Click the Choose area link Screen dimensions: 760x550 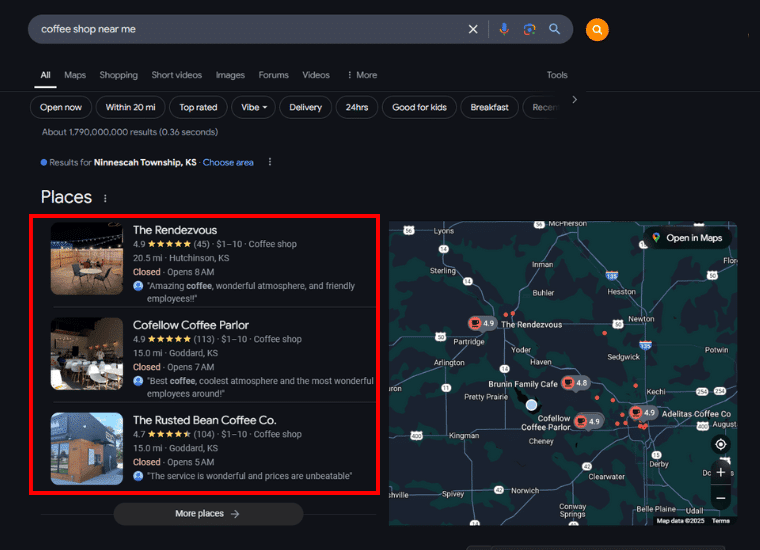coord(228,162)
